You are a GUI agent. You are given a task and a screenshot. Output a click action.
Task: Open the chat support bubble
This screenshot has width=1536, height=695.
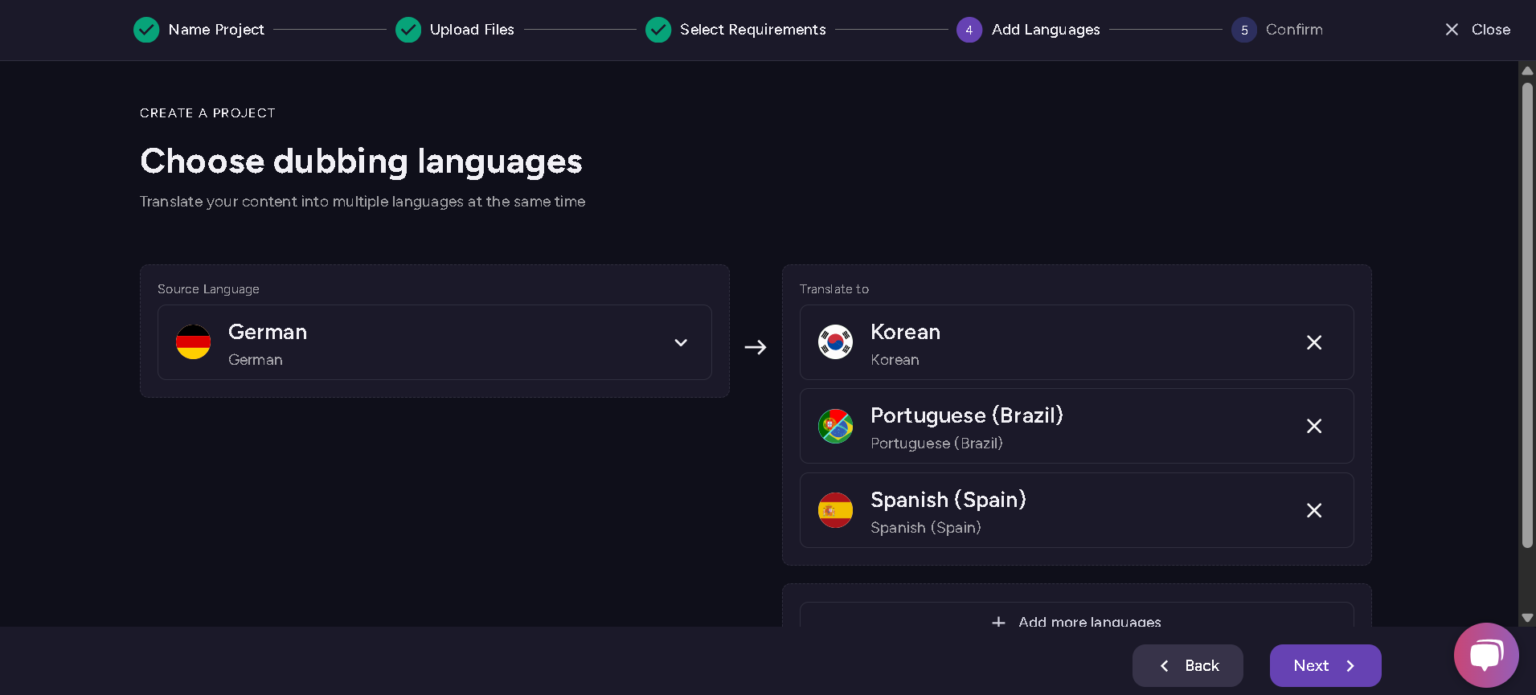(1486, 655)
